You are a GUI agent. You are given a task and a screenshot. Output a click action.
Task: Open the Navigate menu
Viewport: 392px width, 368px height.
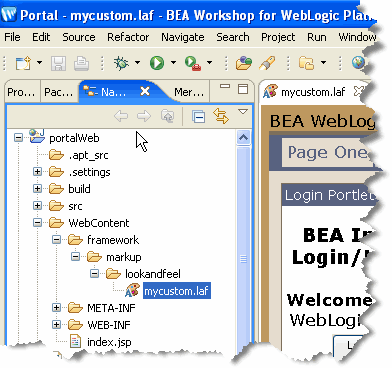[x=183, y=37]
